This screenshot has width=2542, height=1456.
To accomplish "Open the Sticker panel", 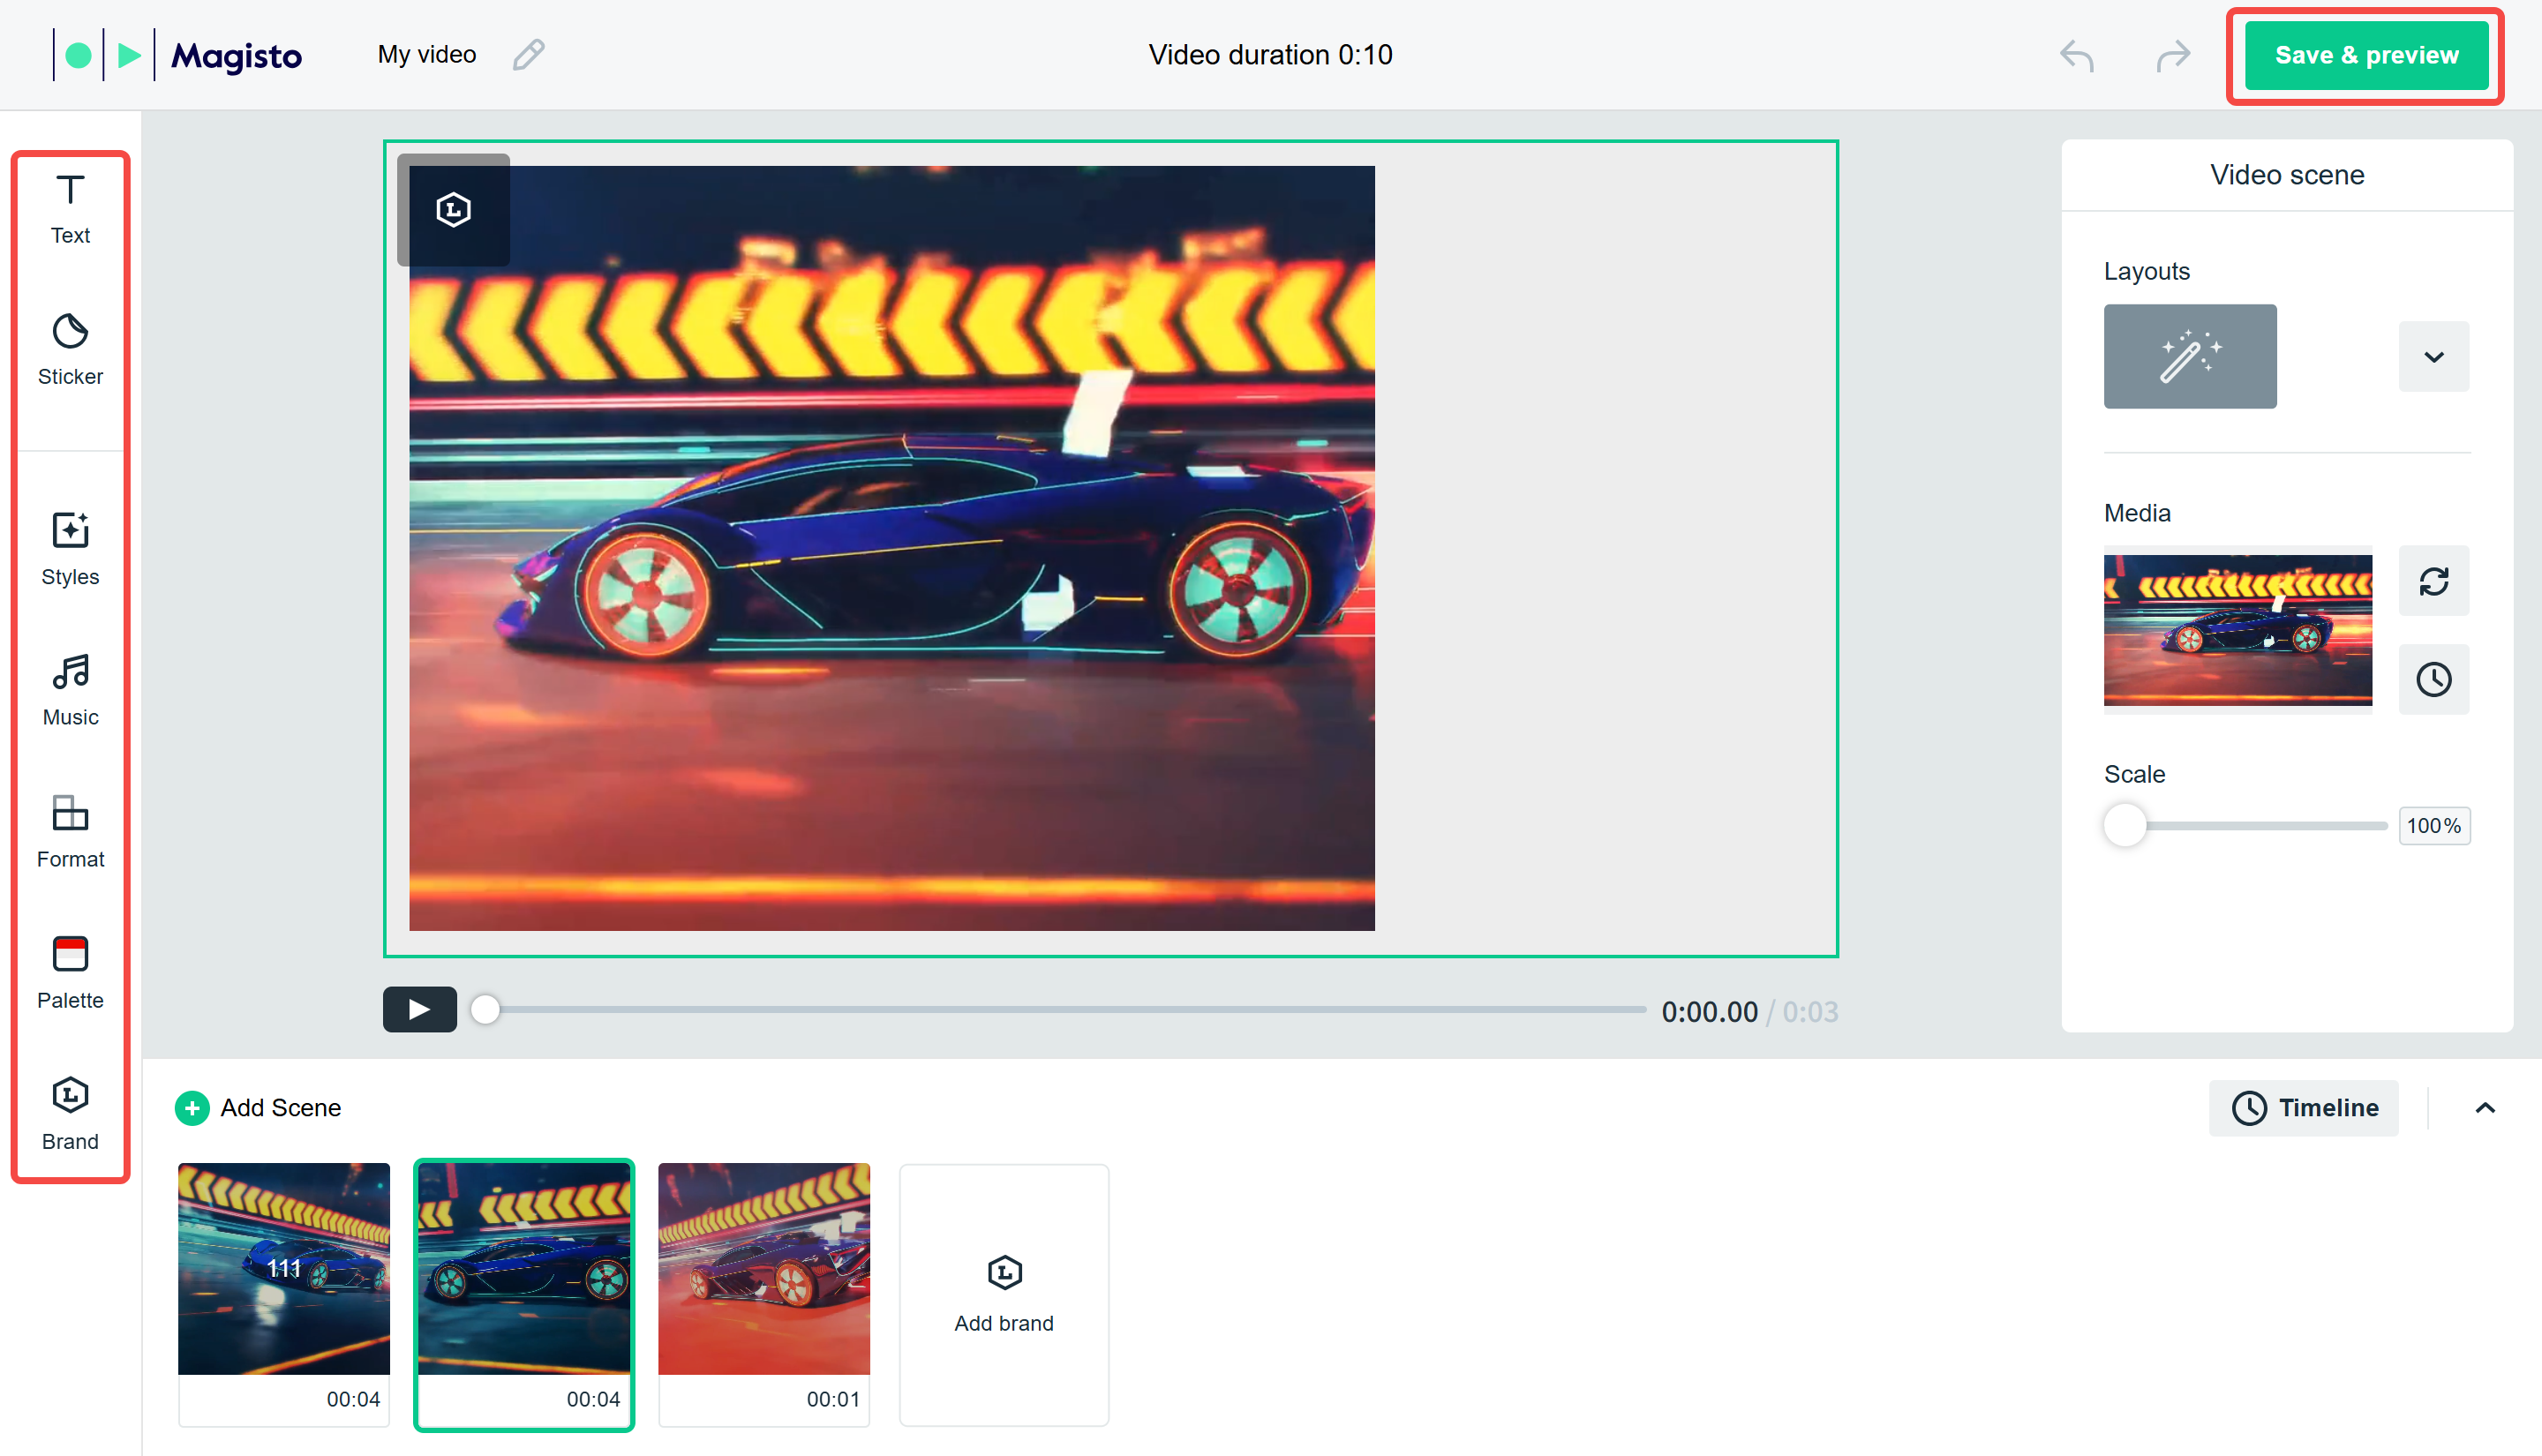I will click(x=70, y=349).
